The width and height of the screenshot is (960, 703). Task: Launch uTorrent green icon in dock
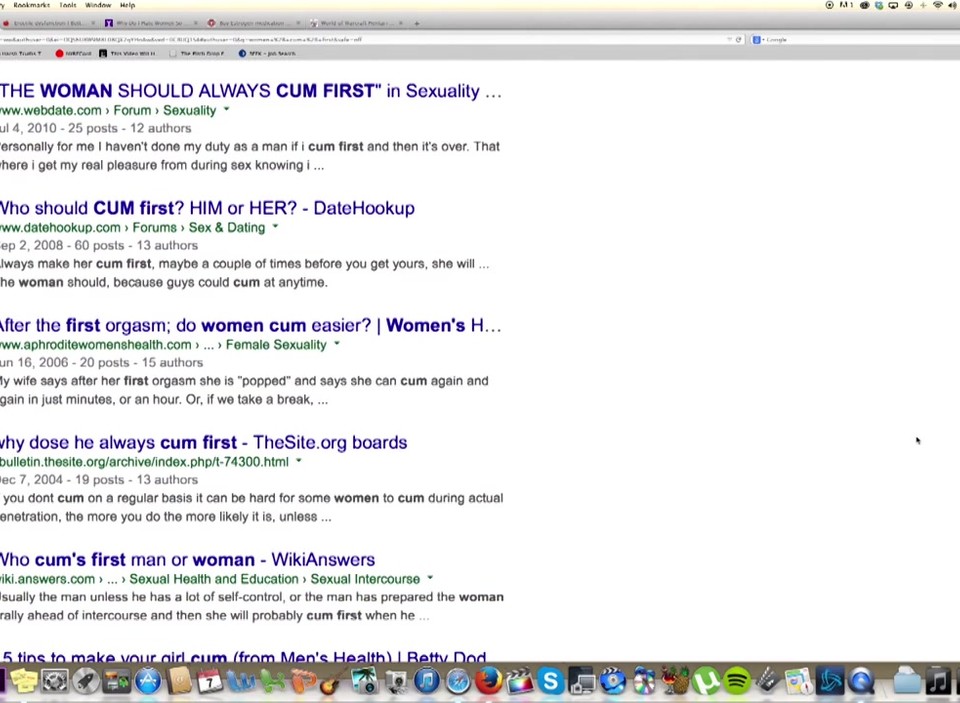(706, 680)
